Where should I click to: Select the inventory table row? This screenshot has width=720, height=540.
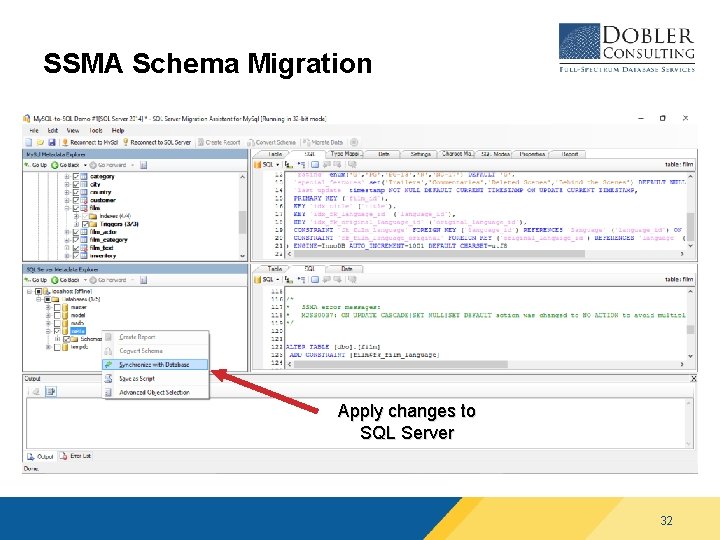tap(103, 256)
